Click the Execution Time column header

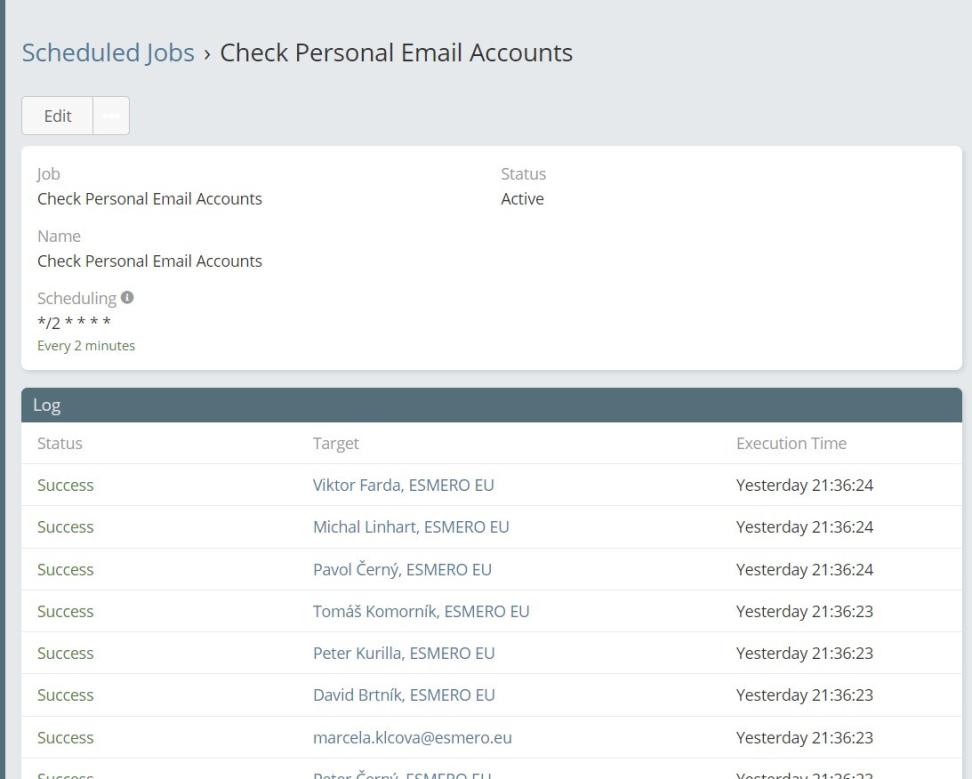coord(791,443)
